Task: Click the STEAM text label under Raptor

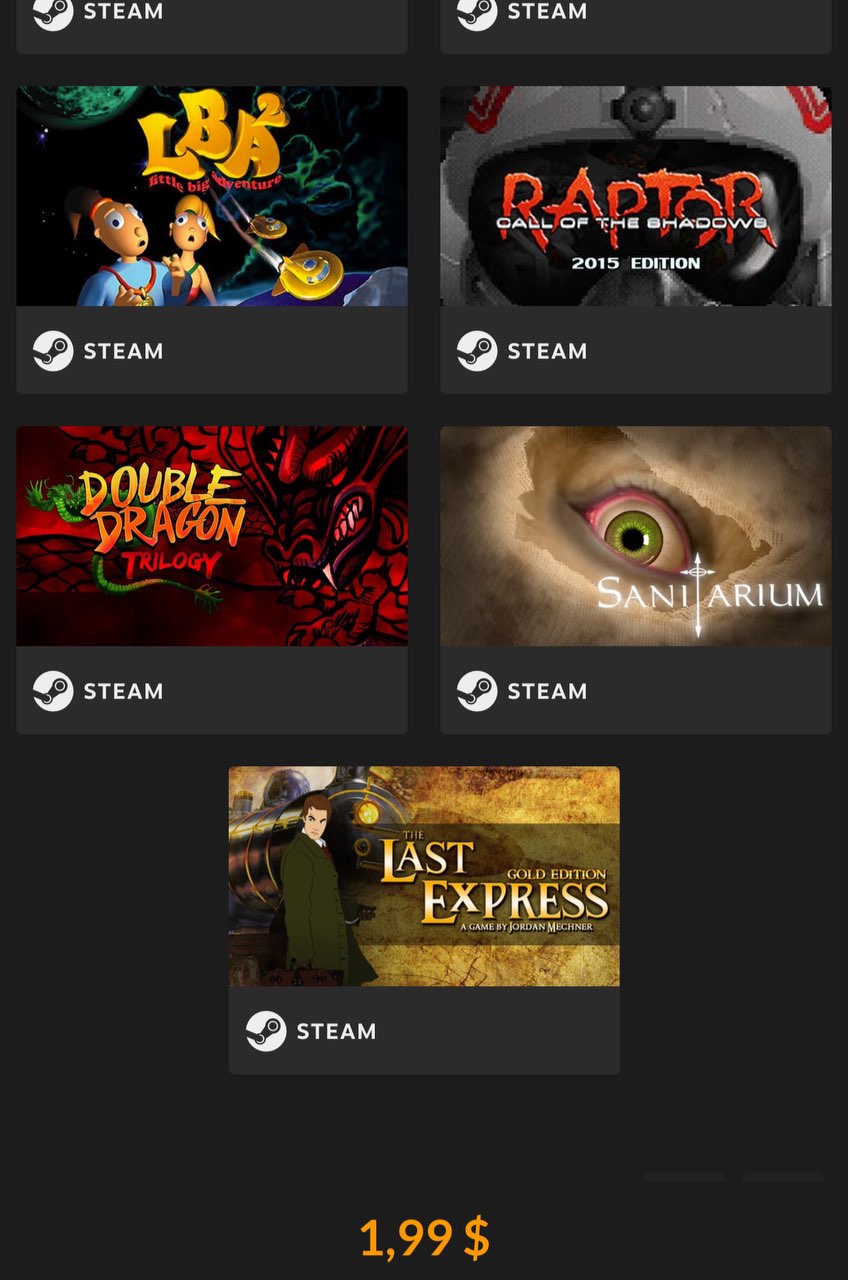Action: click(547, 351)
